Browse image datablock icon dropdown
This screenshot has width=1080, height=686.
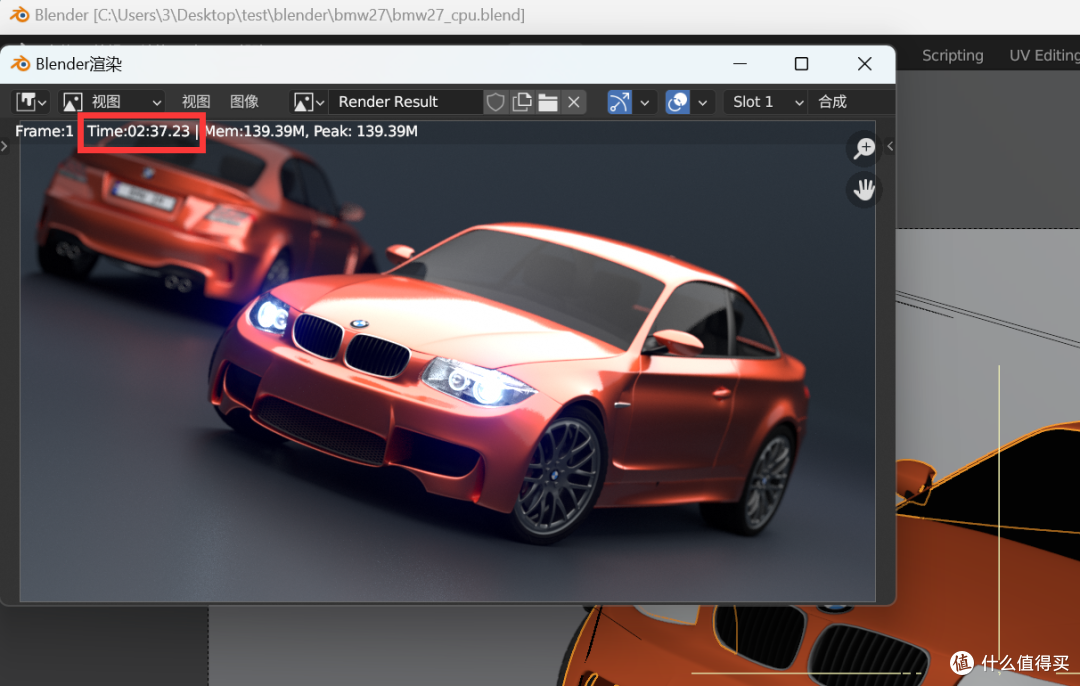tap(309, 102)
